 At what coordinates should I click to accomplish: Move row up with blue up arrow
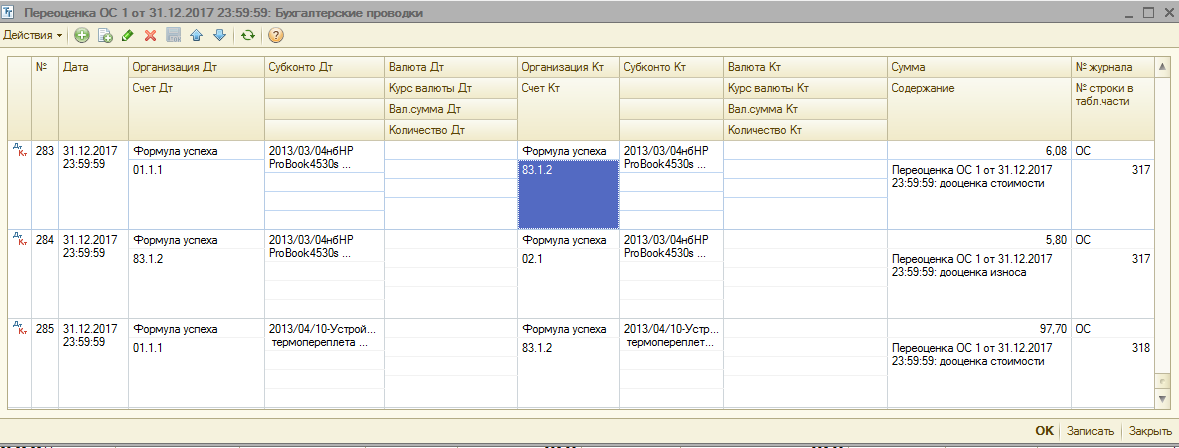coord(197,35)
